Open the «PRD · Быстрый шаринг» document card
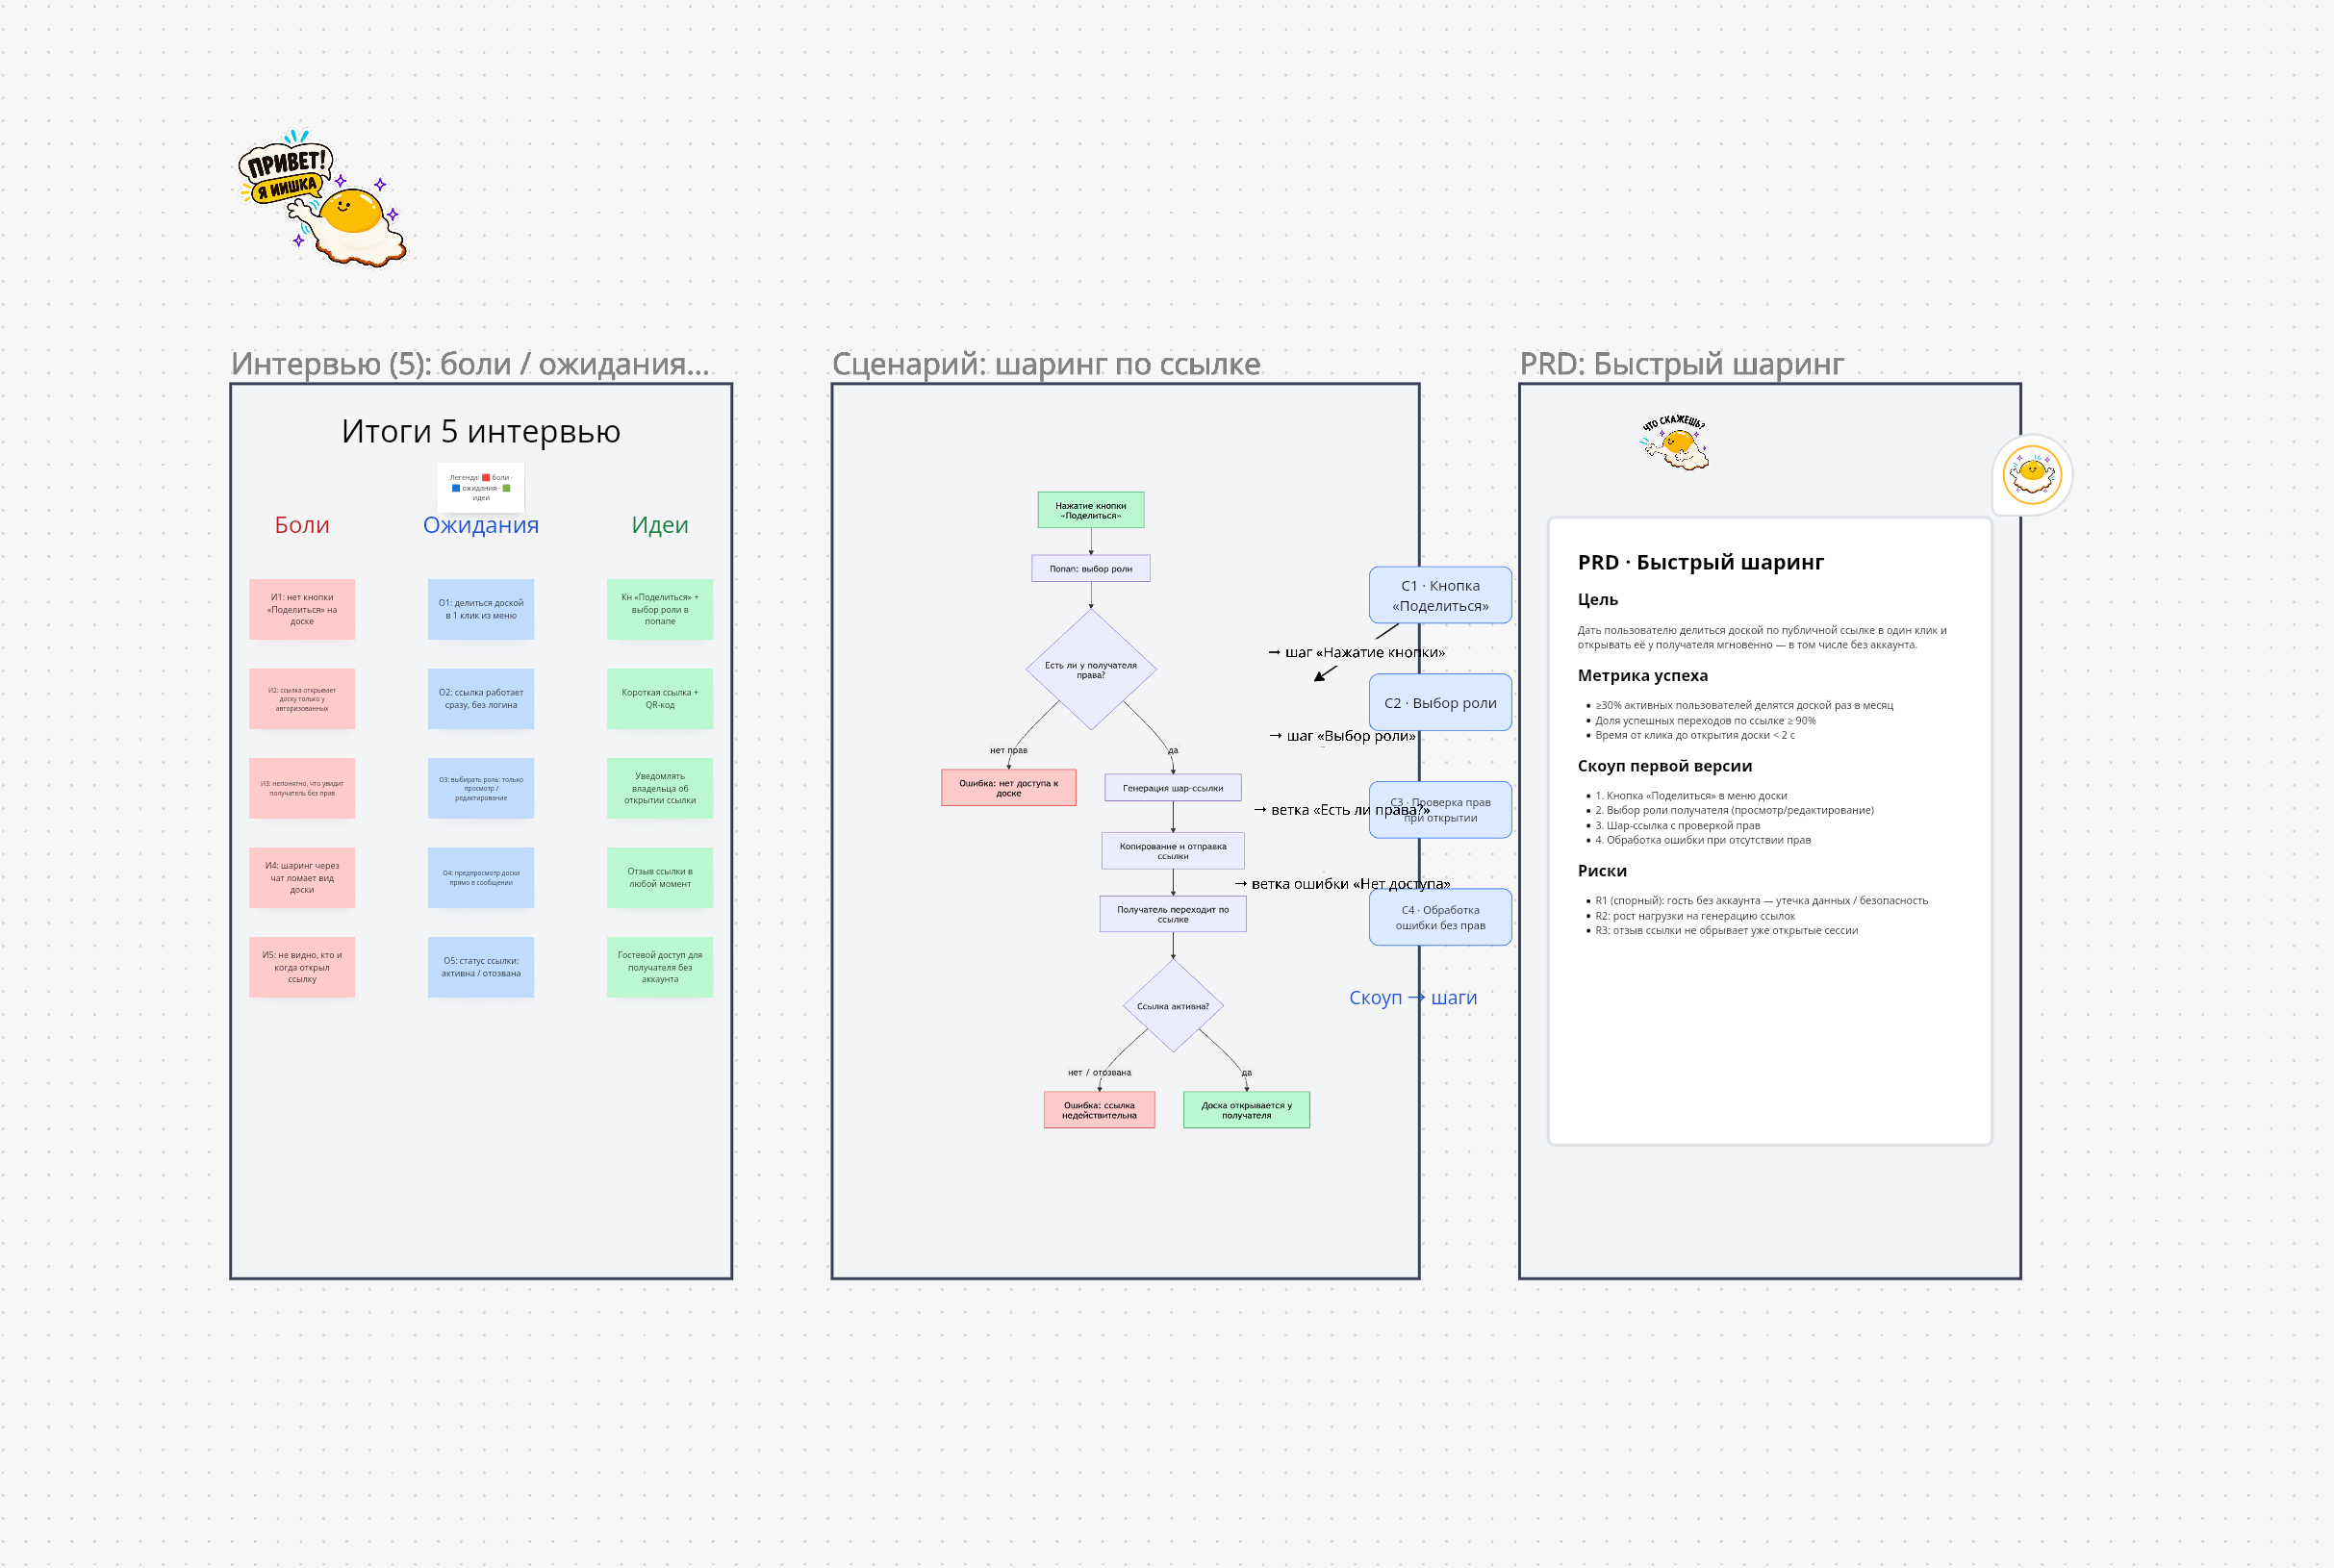The height and width of the screenshot is (1568, 2334). pyautogui.click(x=1769, y=830)
